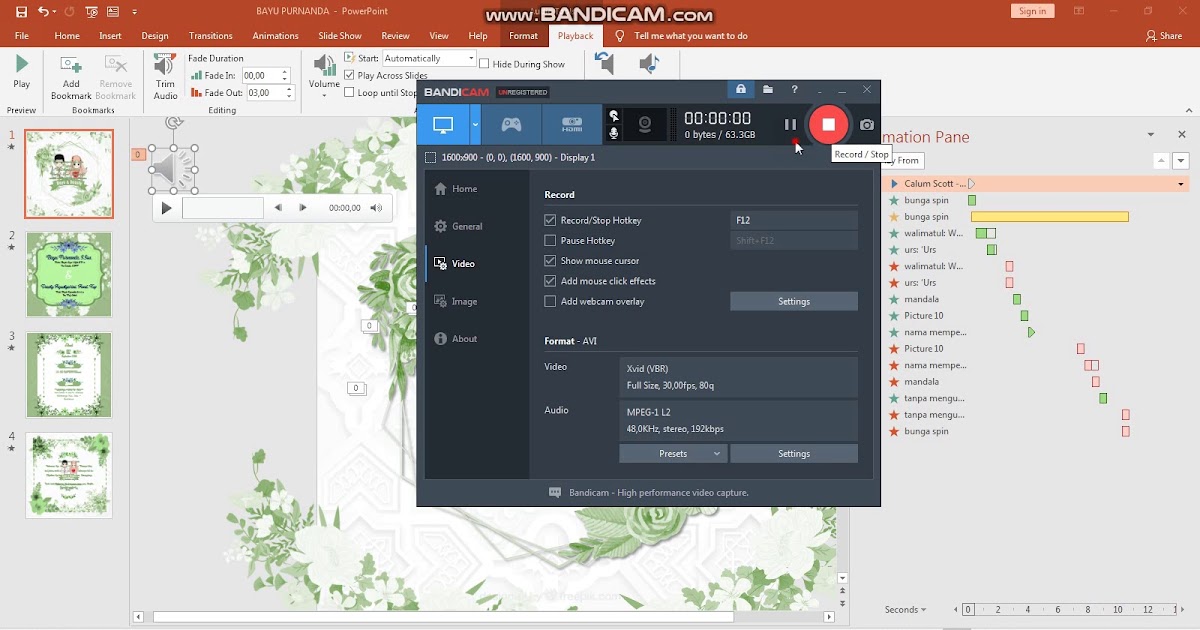Enable the Pause Hotkey checkbox
This screenshot has height=630, width=1200.
tap(550, 240)
